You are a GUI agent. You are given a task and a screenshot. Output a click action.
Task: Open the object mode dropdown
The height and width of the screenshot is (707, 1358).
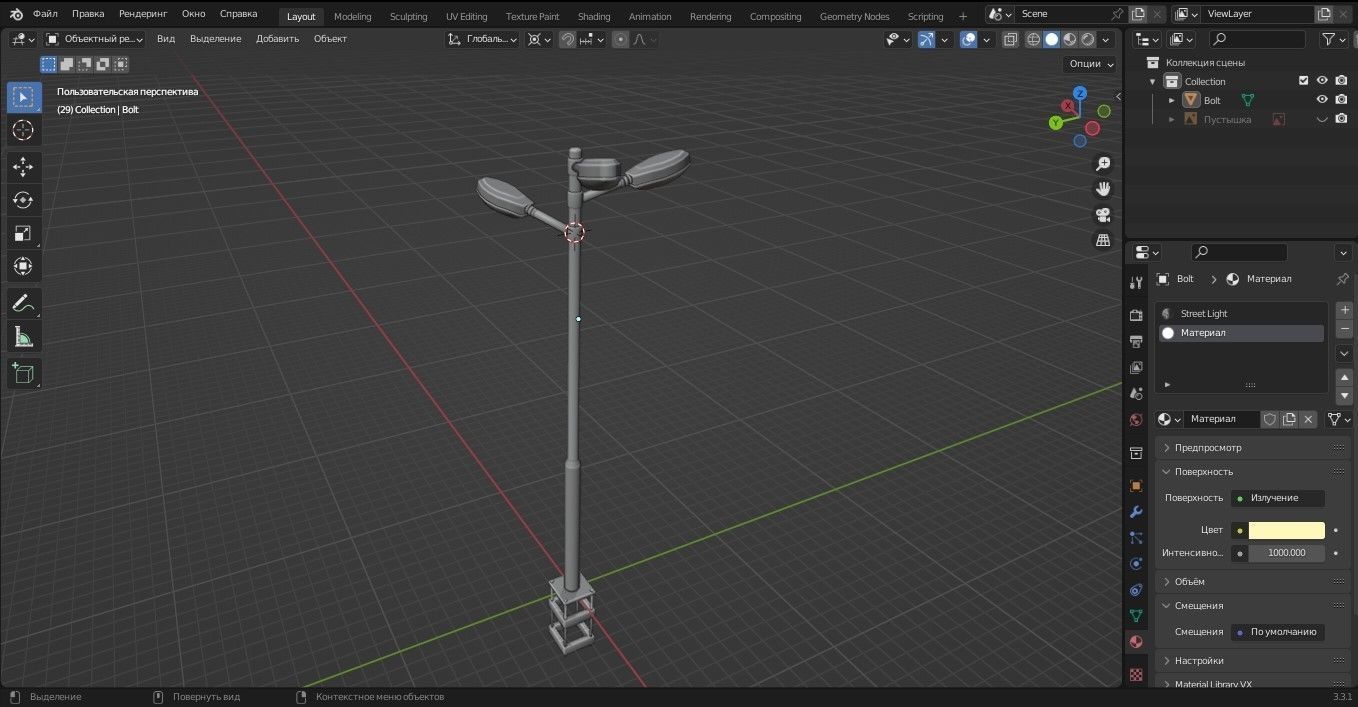pos(95,39)
